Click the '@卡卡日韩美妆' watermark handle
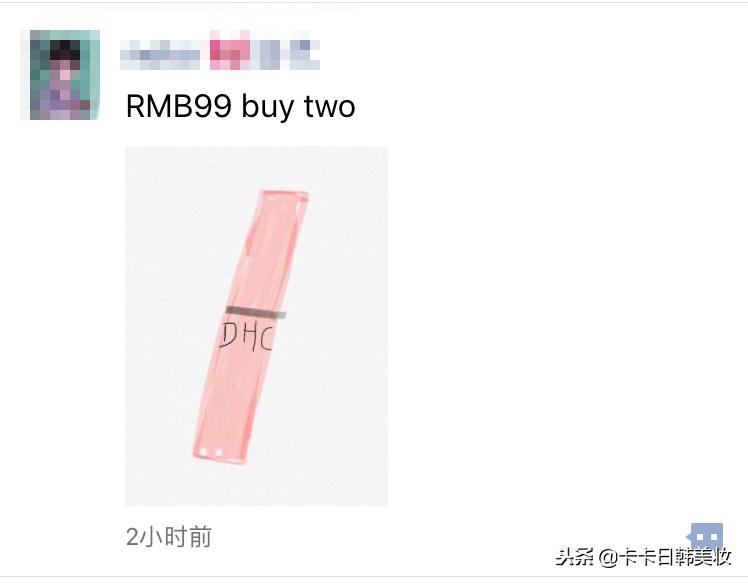This screenshot has width=748, height=583. (665, 557)
